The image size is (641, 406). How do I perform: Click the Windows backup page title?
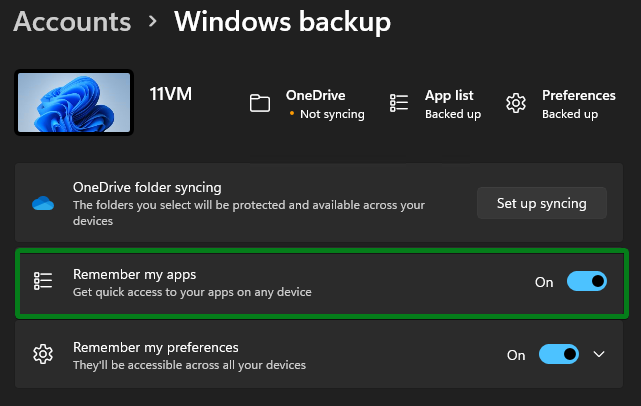pyautogui.click(x=282, y=22)
